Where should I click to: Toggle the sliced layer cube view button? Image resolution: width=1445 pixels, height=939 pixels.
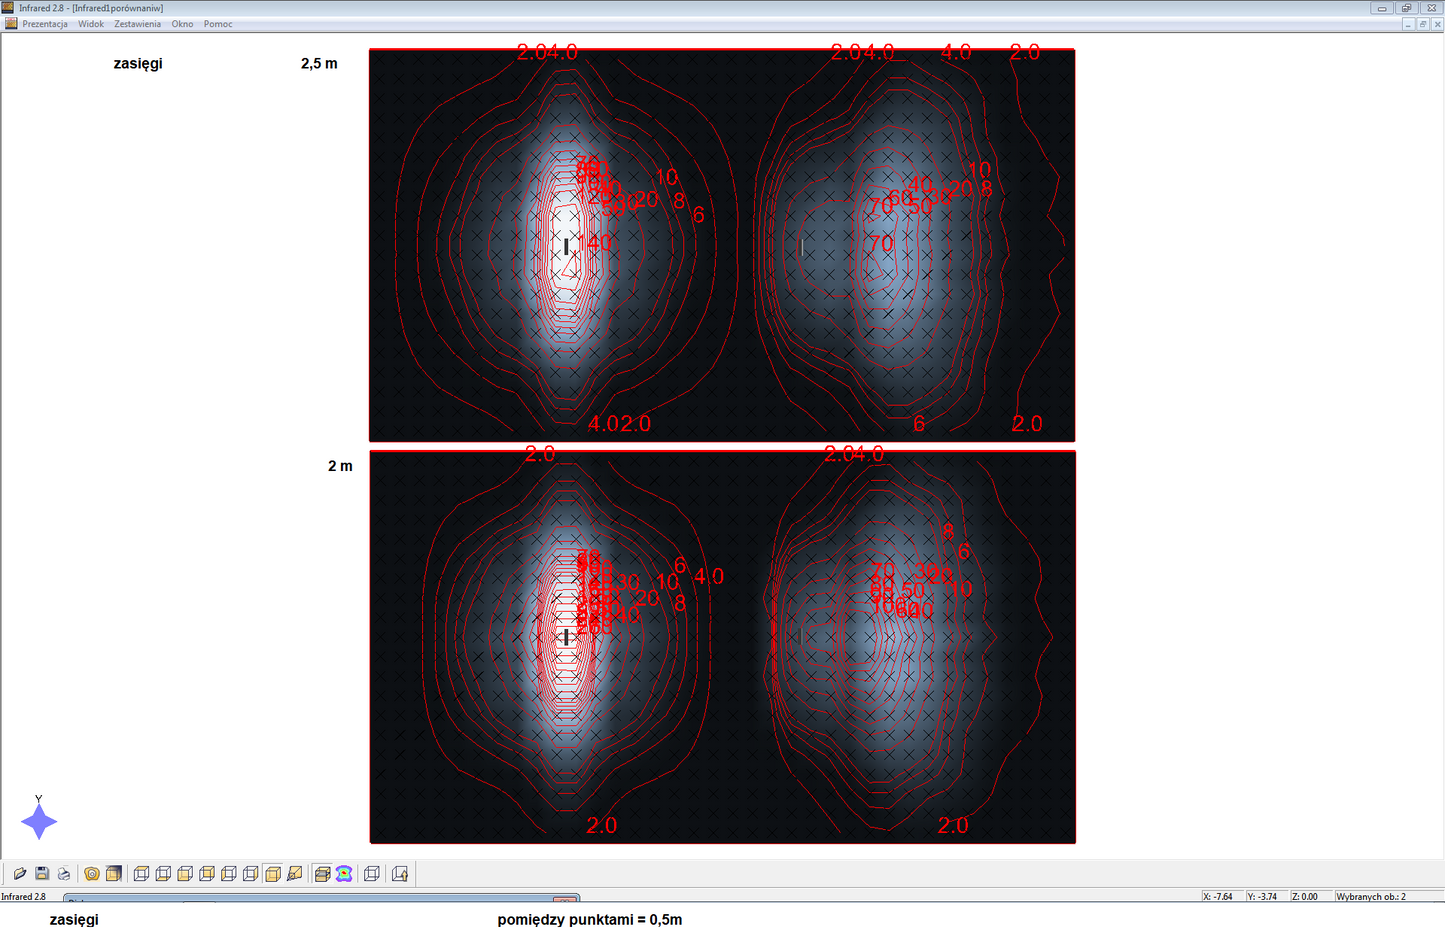(x=322, y=874)
